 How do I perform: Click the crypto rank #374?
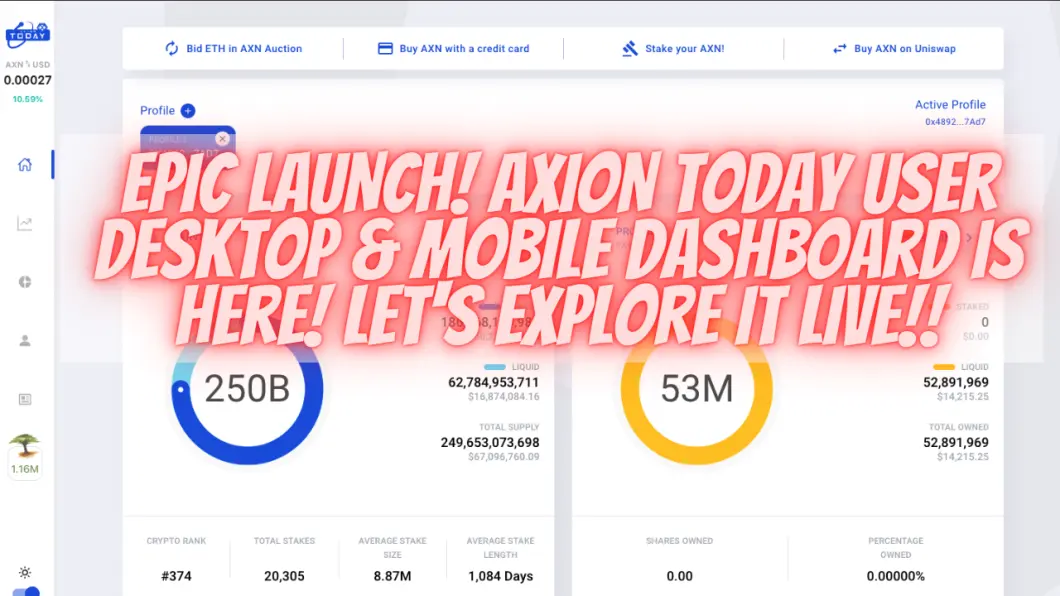click(x=176, y=576)
